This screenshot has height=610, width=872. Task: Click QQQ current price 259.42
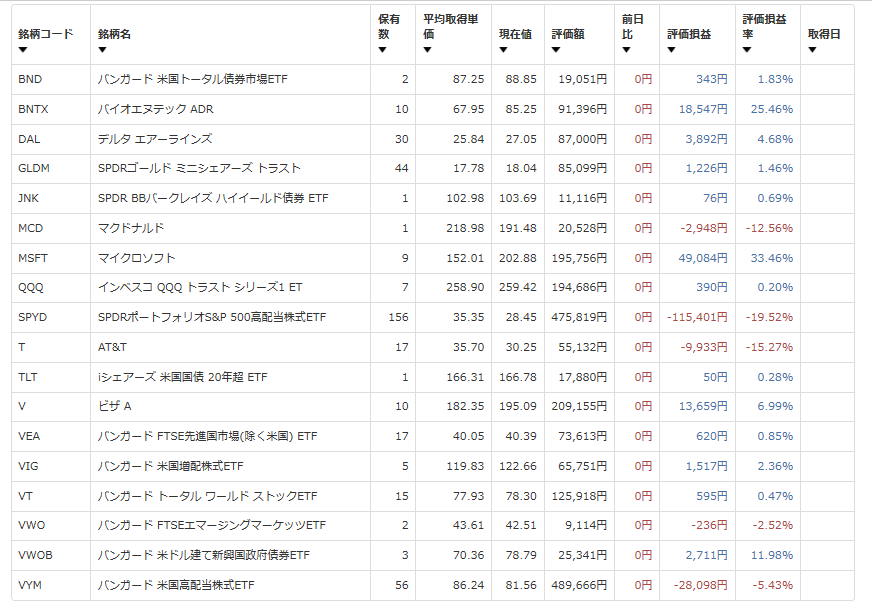(518, 287)
